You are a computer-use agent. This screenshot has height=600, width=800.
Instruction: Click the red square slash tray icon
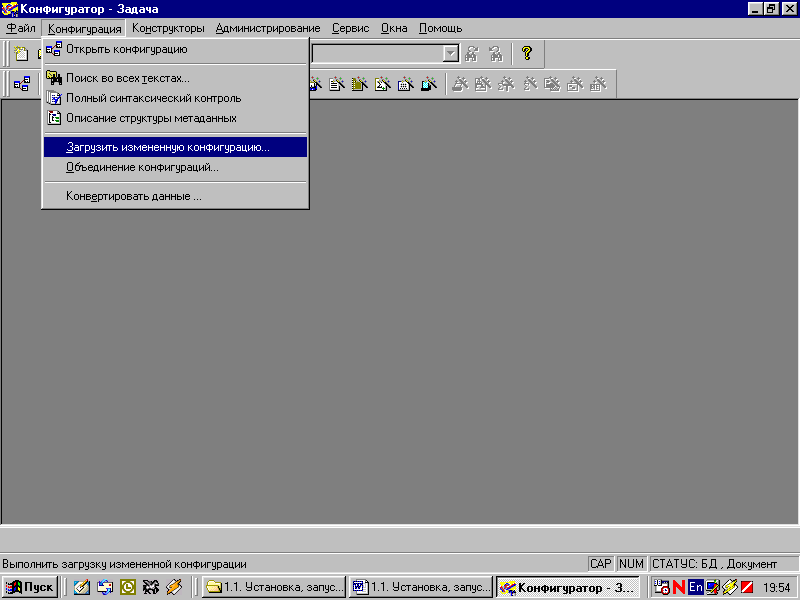(747, 587)
